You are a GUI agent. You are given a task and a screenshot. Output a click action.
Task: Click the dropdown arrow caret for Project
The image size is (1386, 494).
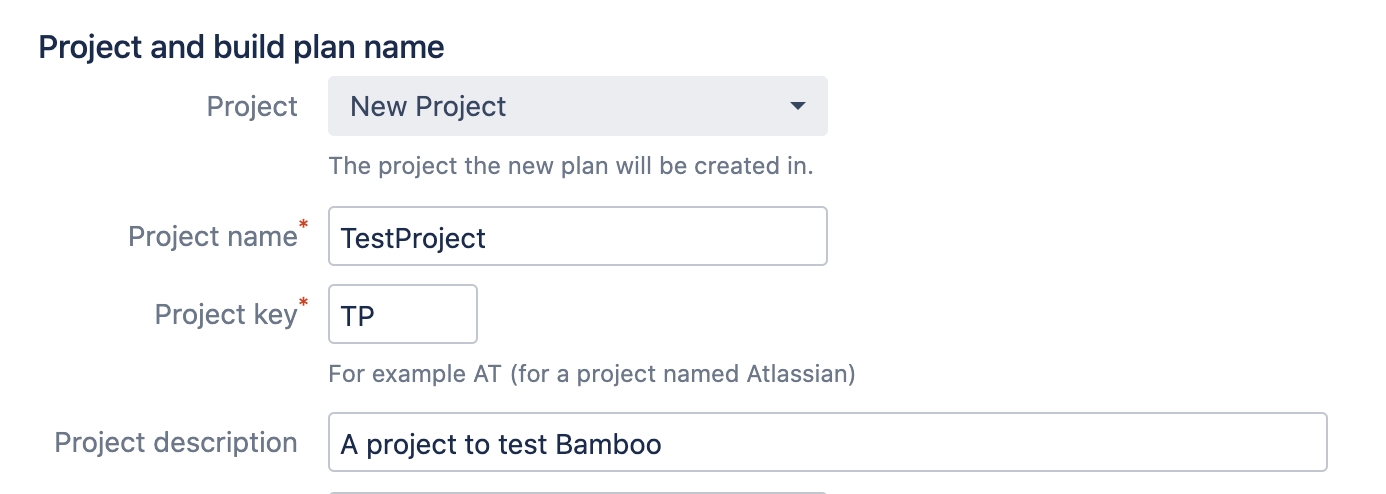(797, 106)
